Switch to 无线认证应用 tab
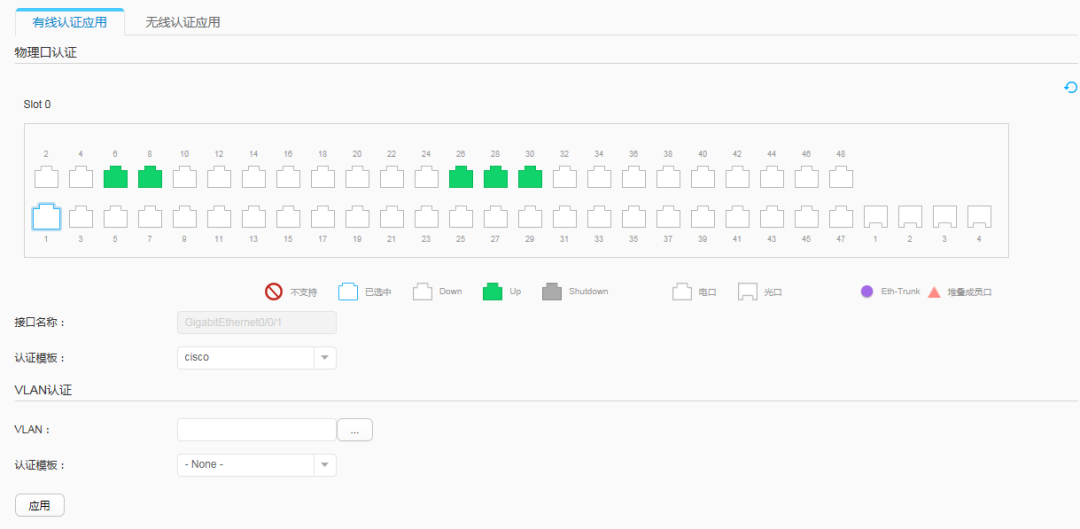Screen dimensions: 1080x529 [183, 22]
